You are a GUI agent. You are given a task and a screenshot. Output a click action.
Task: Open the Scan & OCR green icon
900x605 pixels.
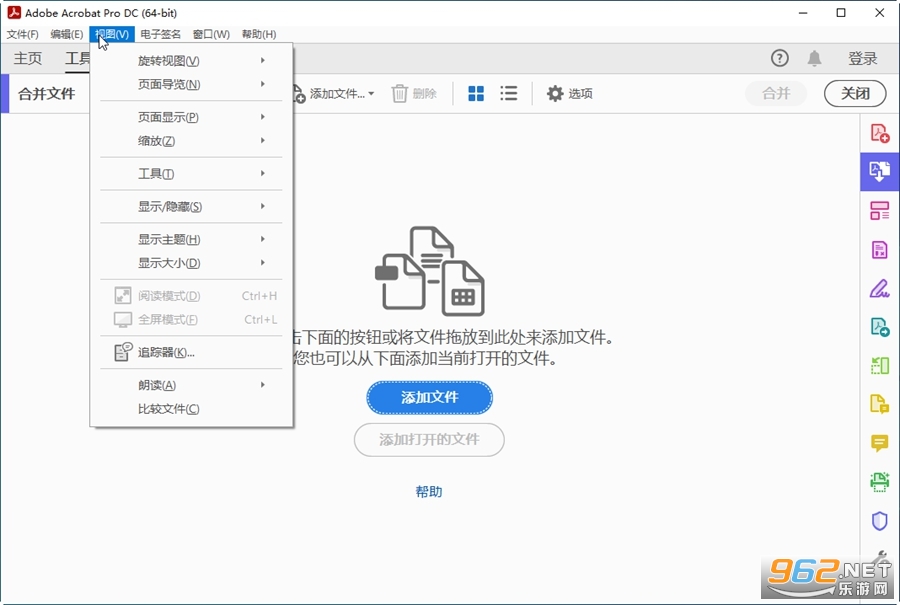pos(879,482)
